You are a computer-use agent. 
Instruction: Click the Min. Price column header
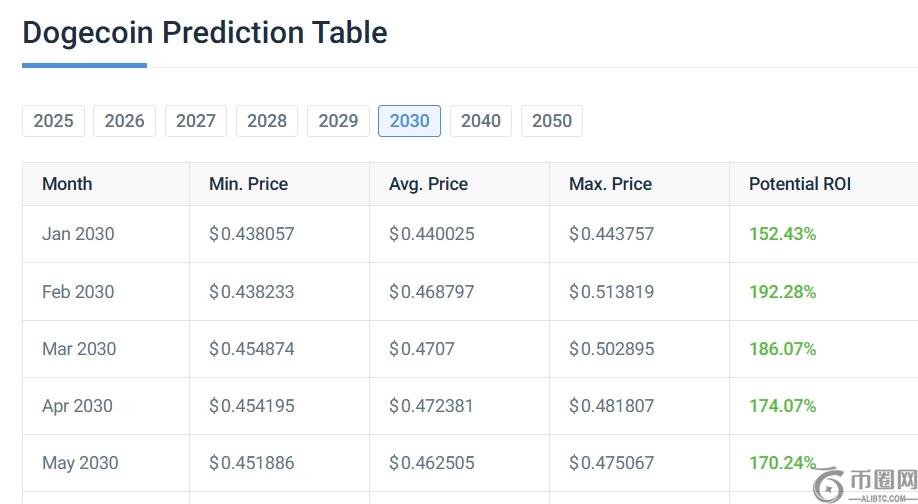tap(248, 184)
